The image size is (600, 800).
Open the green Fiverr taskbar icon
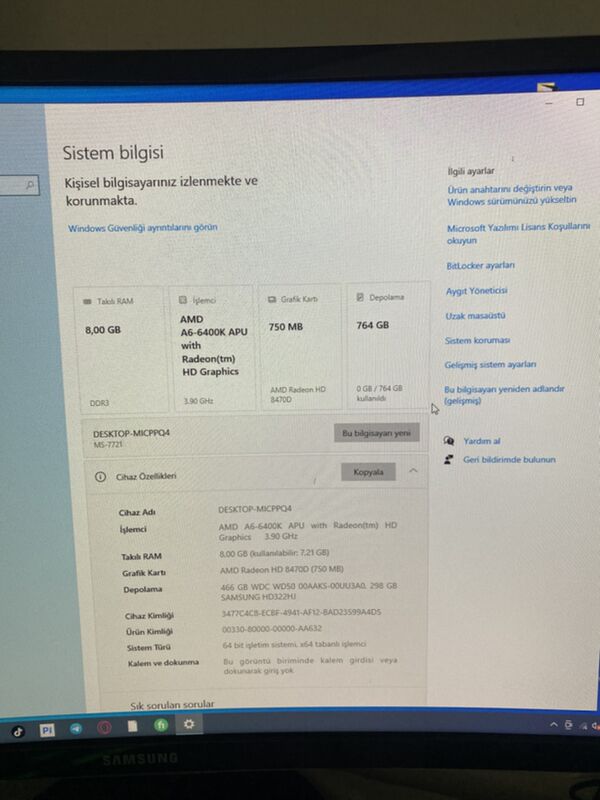tap(161, 725)
